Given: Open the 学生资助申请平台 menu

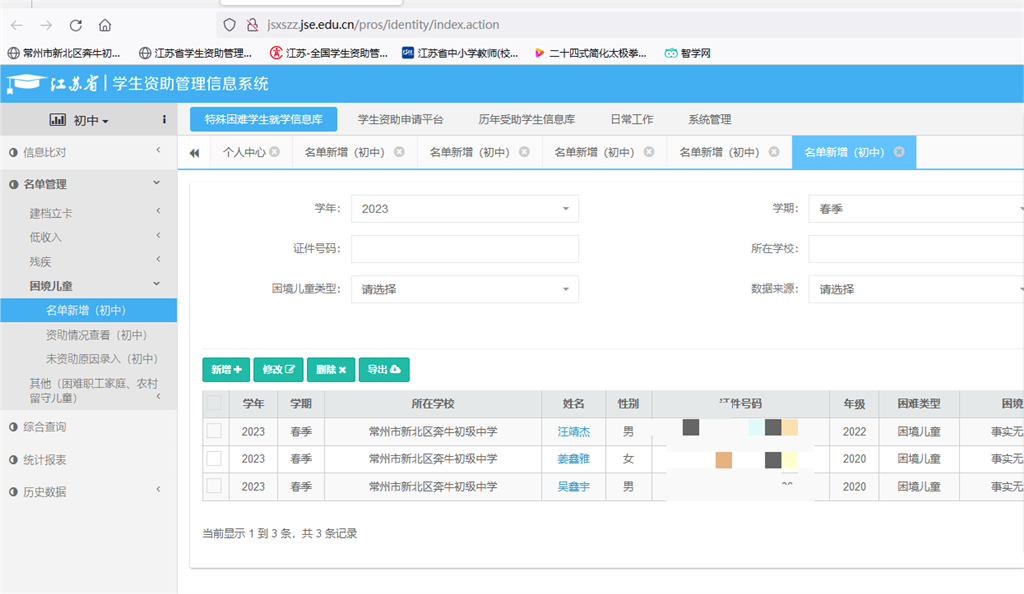Looking at the screenshot, I should pos(400,119).
